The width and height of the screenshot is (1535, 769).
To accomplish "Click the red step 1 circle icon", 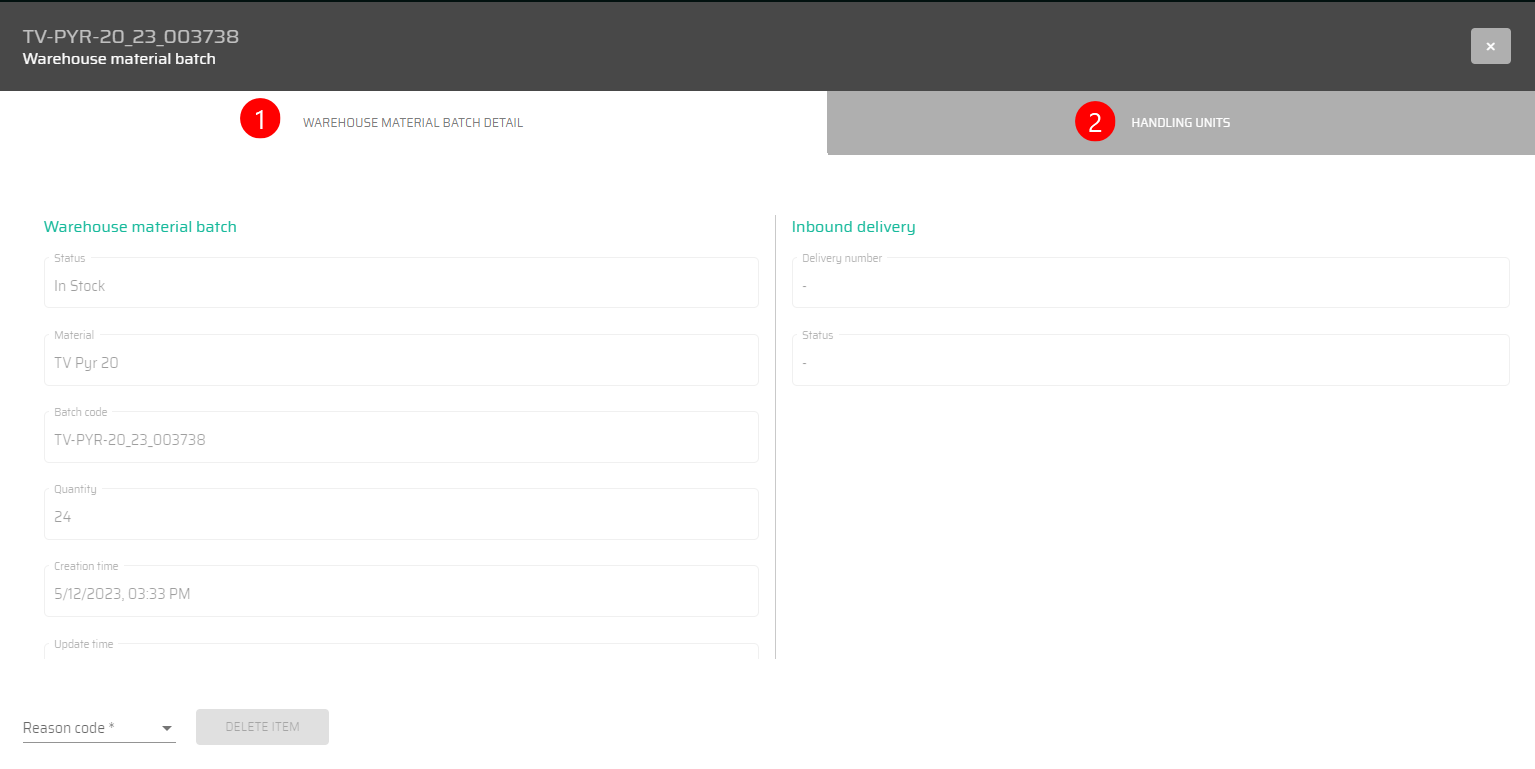I will 260,121.
